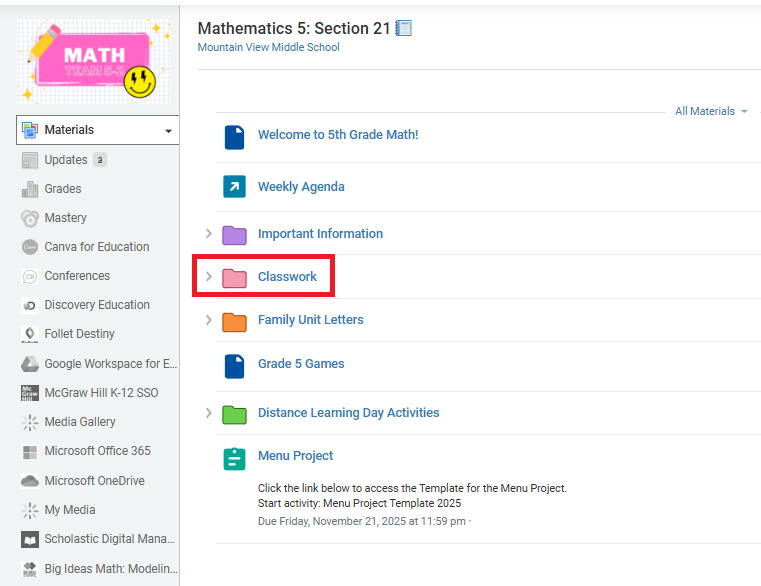Screen dimensions: 761x586
Task: Click the Grade 5 Games page icon
Action: 234,366
